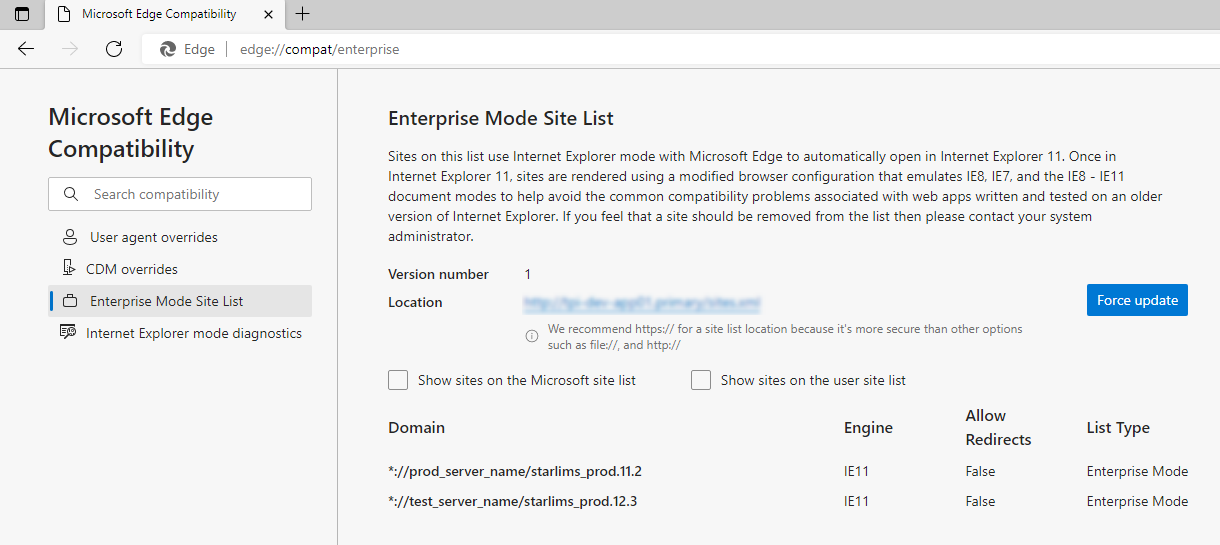Click the Microsoft Edge Compatibility sidebar title
The image size is (1220, 545).
click(x=131, y=132)
